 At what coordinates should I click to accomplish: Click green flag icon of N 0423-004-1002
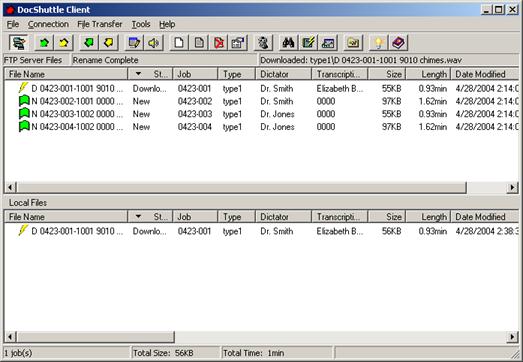coord(24,126)
